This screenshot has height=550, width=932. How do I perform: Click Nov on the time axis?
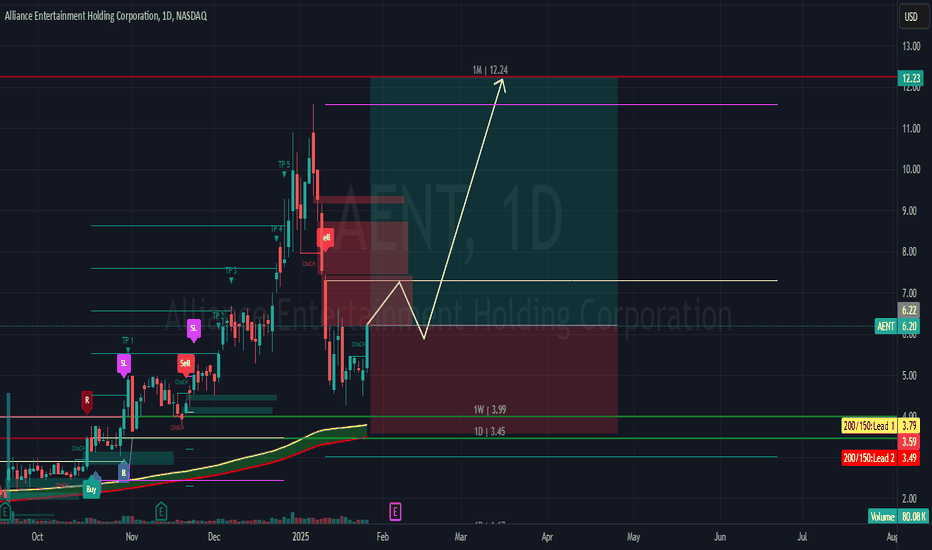tap(132, 536)
